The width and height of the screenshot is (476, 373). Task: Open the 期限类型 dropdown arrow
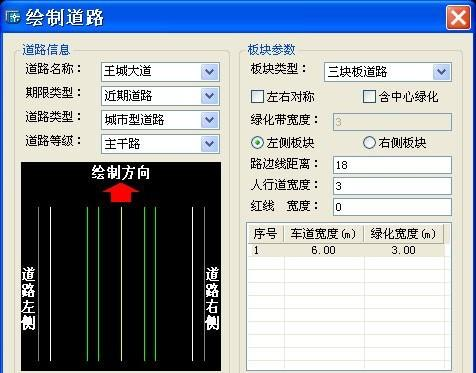click(x=210, y=96)
